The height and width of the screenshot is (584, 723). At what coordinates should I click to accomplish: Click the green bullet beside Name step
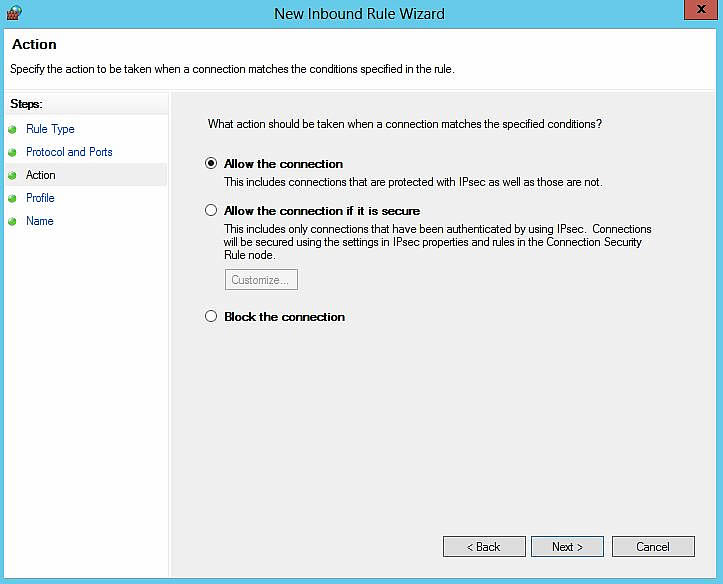12,222
